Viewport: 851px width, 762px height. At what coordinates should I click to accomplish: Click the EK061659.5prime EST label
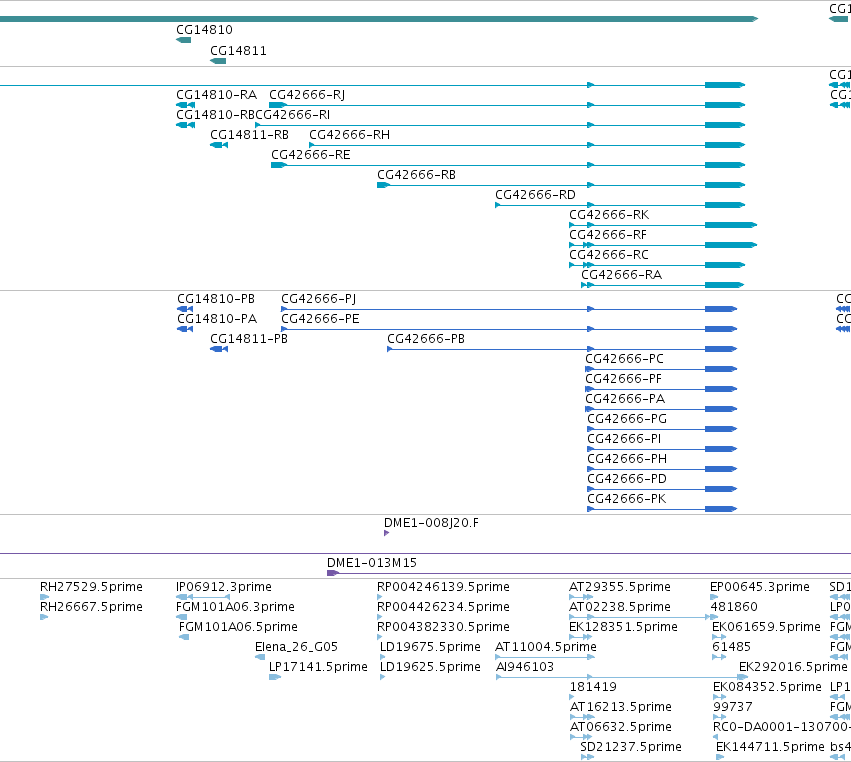tap(766, 627)
